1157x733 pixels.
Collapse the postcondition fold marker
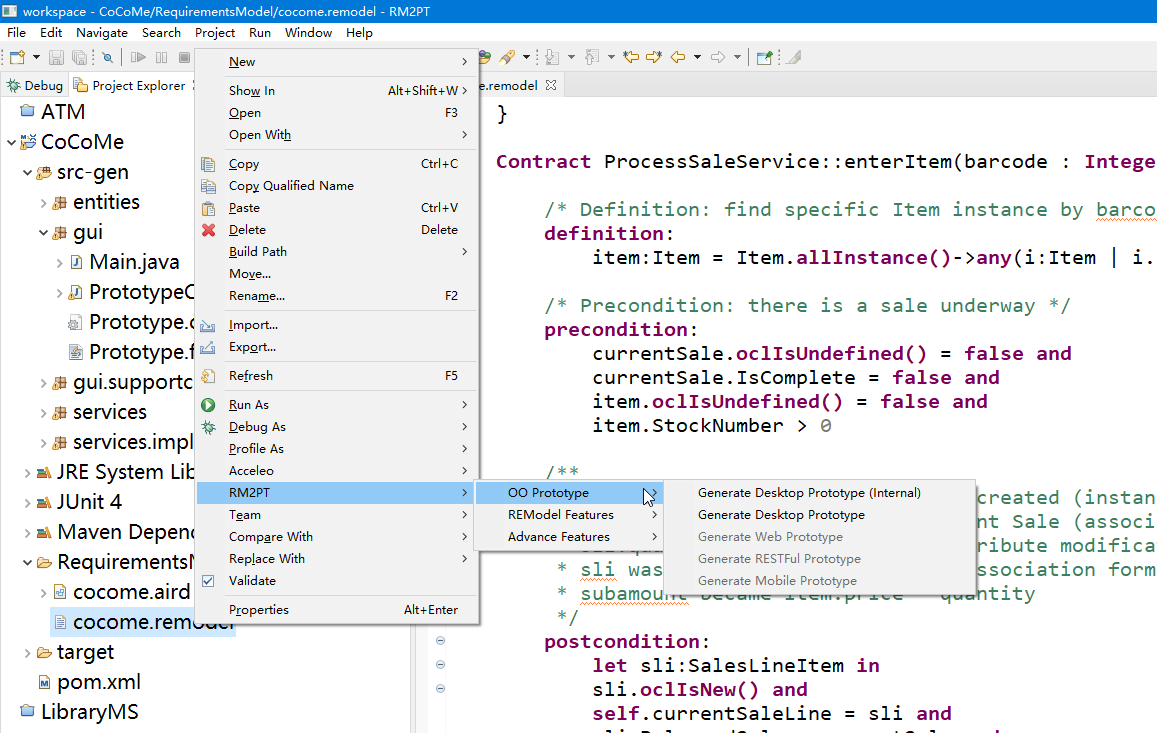(x=441, y=641)
